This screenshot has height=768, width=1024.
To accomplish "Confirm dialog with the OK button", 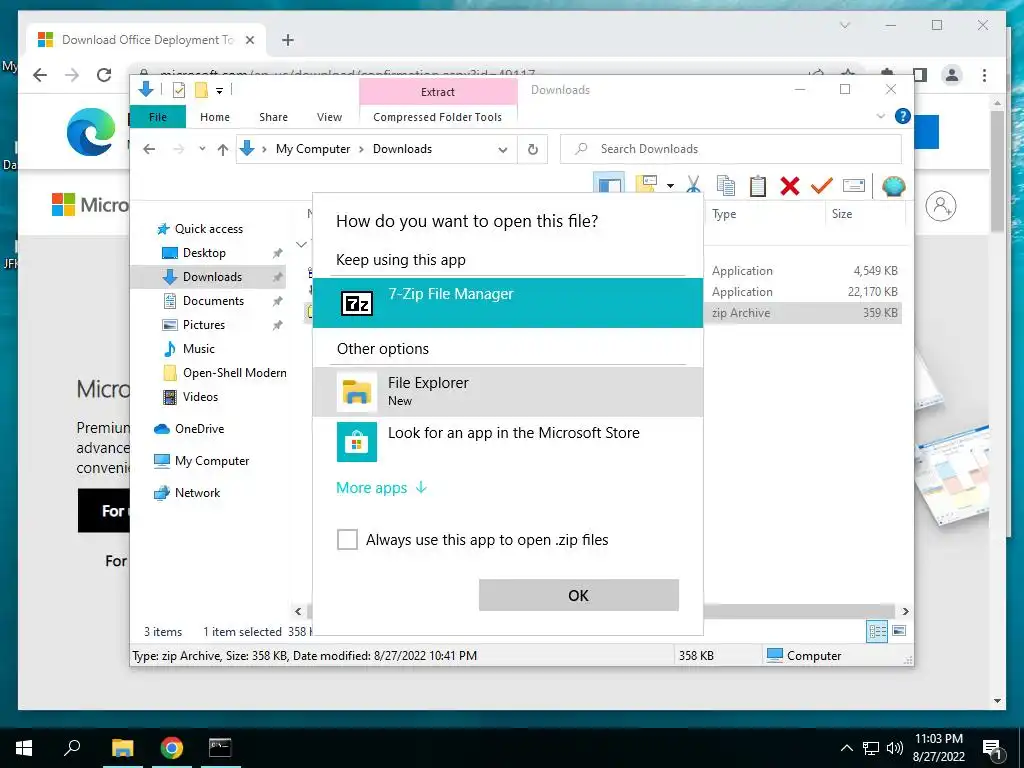I will [x=579, y=595].
